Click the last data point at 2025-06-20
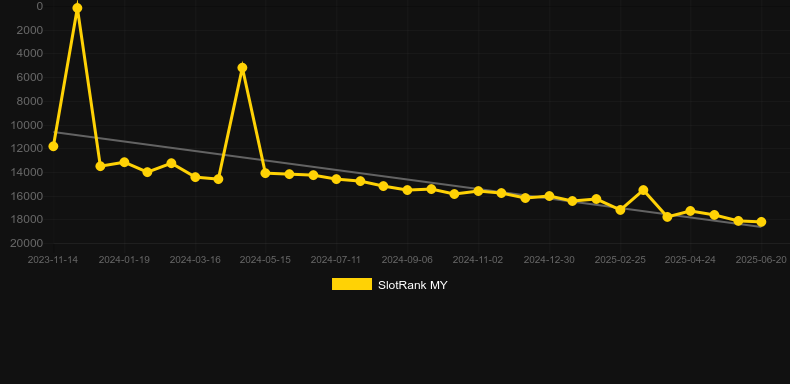Viewport: 790px width, 384px height. coord(761,222)
